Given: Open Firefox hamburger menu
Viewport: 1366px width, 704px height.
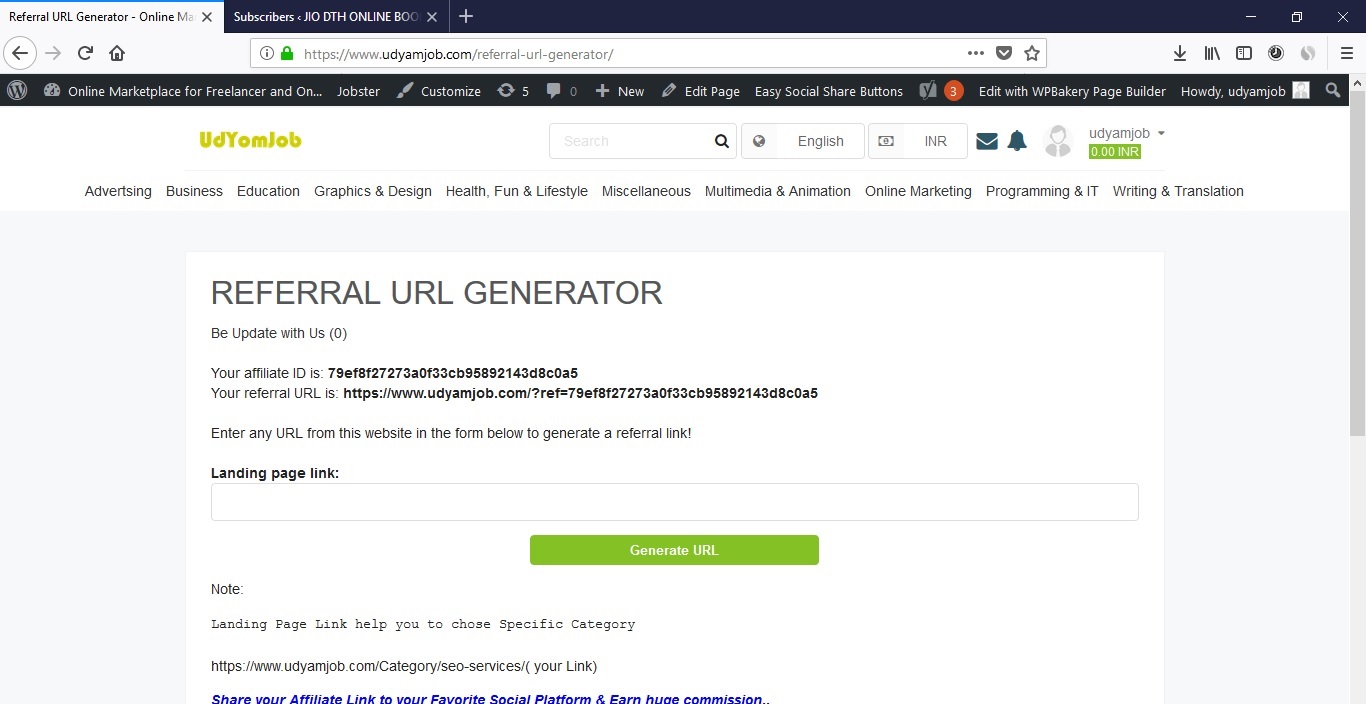Looking at the screenshot, I should tap(1347, 53).
